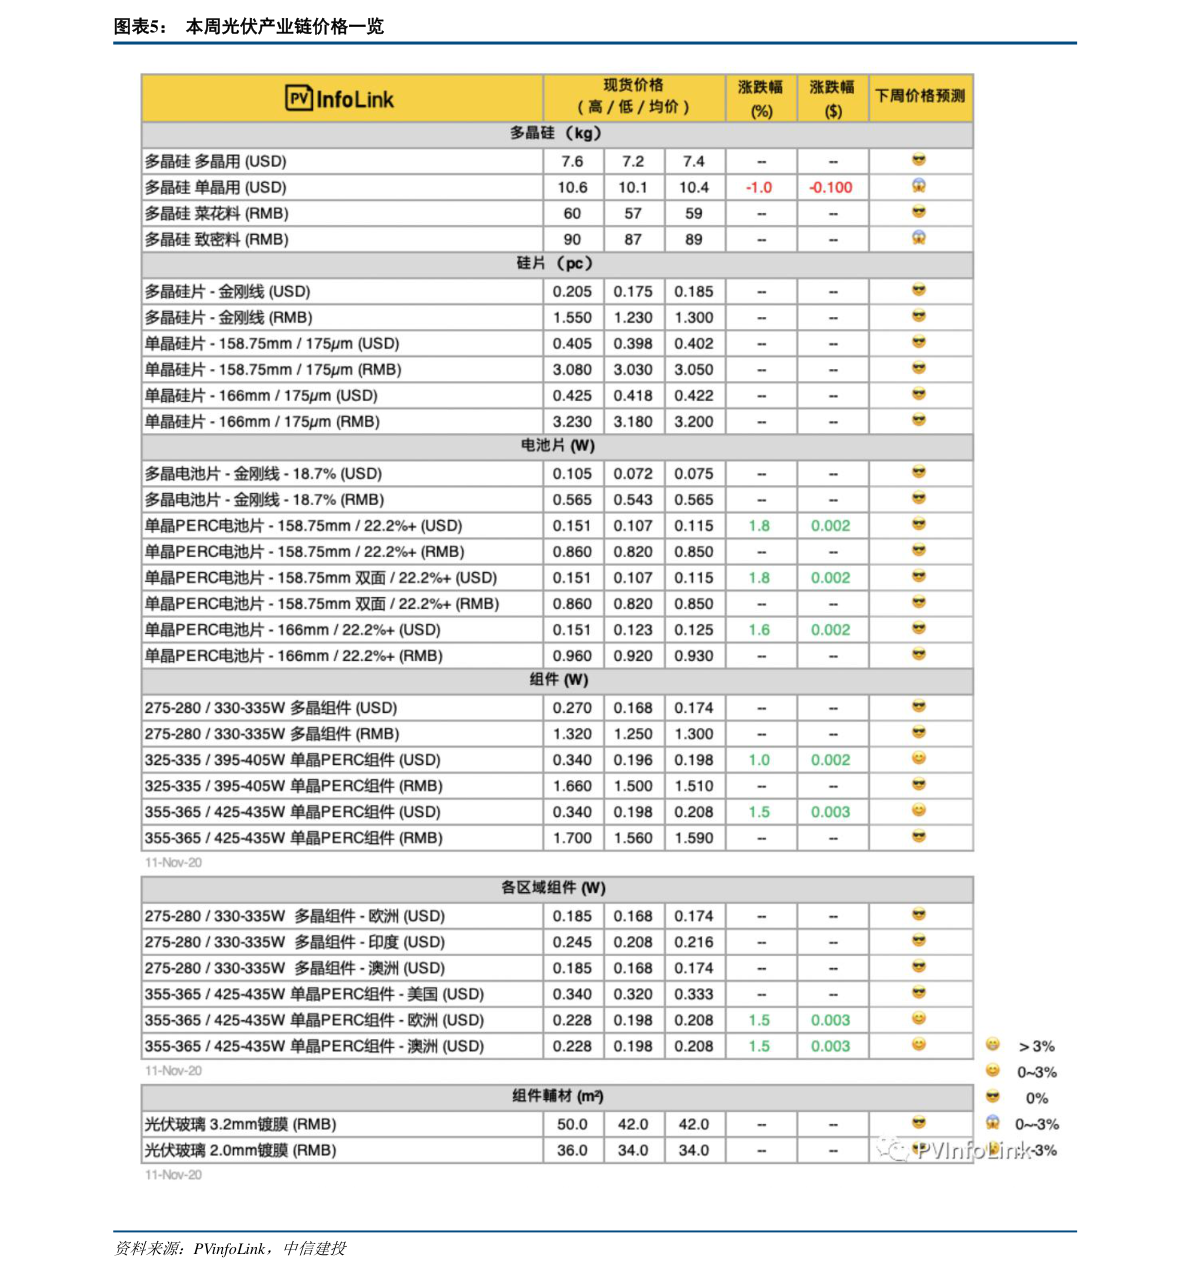Click the legend emoji next to >3%
The image size is (1191, 1276).
point(993,1045)
